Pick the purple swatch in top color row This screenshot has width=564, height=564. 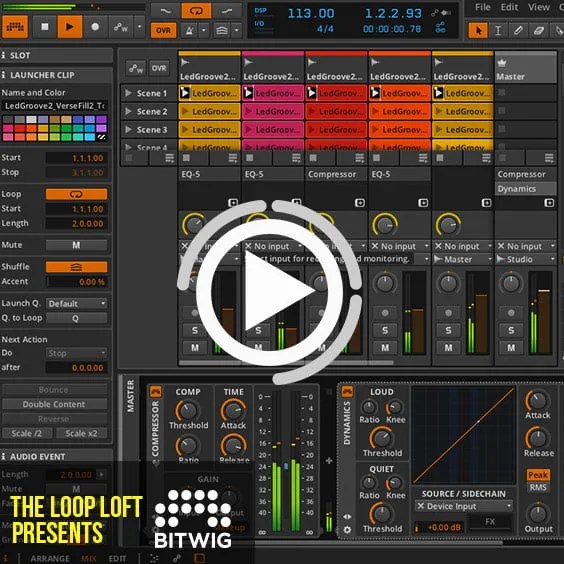[x=101, y=120]
